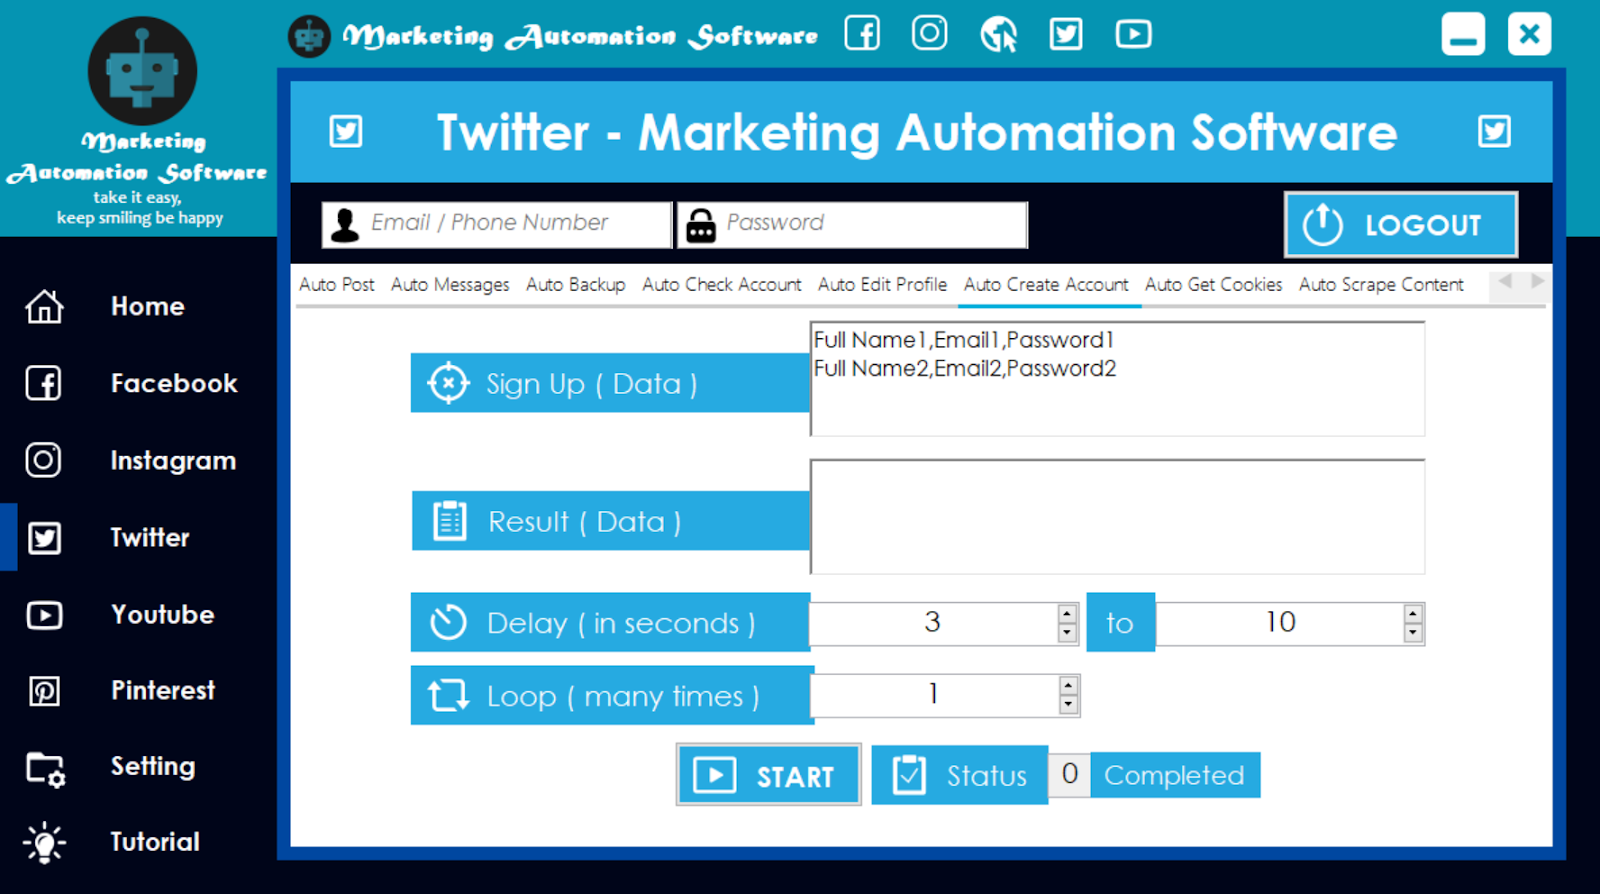The image size is (1600, 894).
Task: Increase the loop count value
Action: pos(1068,686)
